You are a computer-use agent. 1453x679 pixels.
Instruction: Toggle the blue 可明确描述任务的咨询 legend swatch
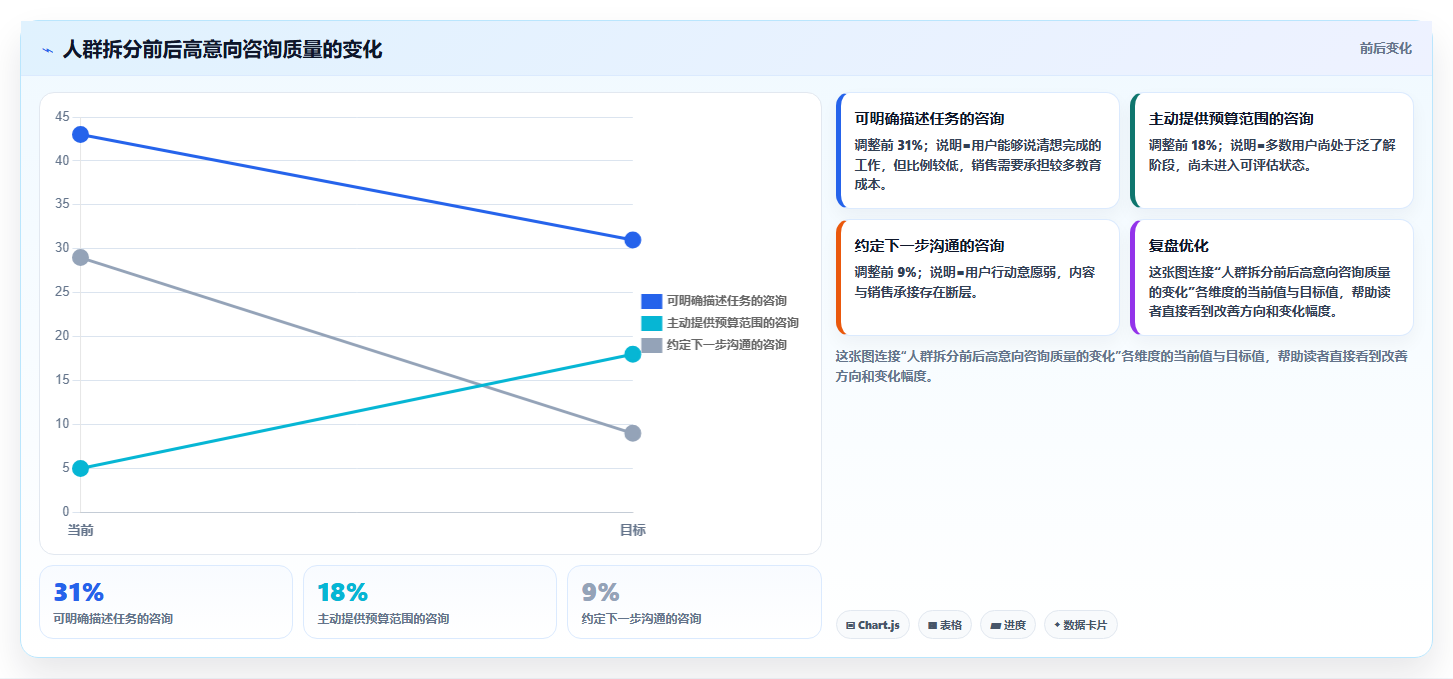point(652,300)
